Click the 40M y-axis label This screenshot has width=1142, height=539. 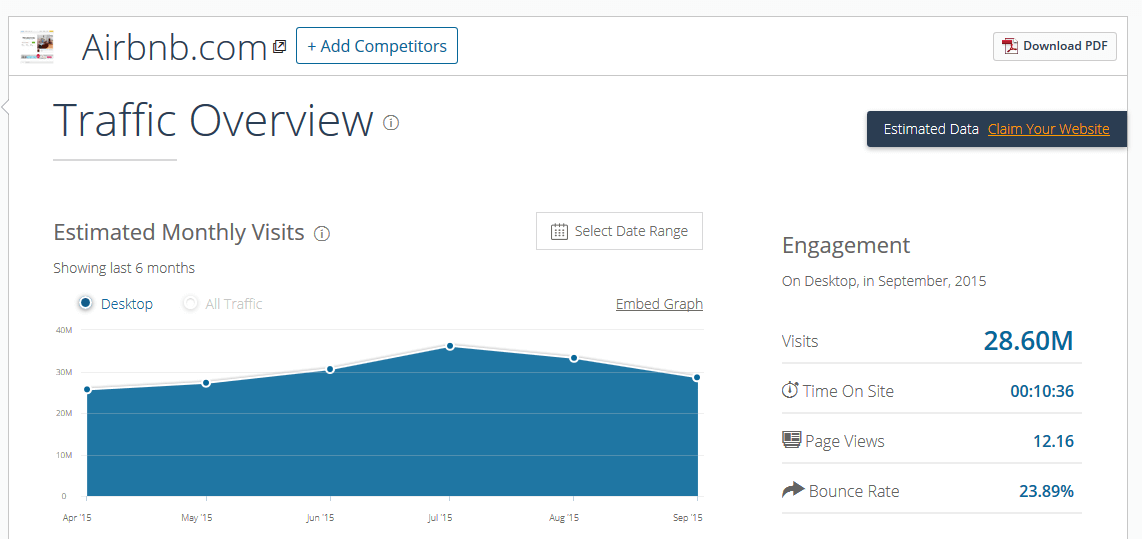tap(63, 330)
